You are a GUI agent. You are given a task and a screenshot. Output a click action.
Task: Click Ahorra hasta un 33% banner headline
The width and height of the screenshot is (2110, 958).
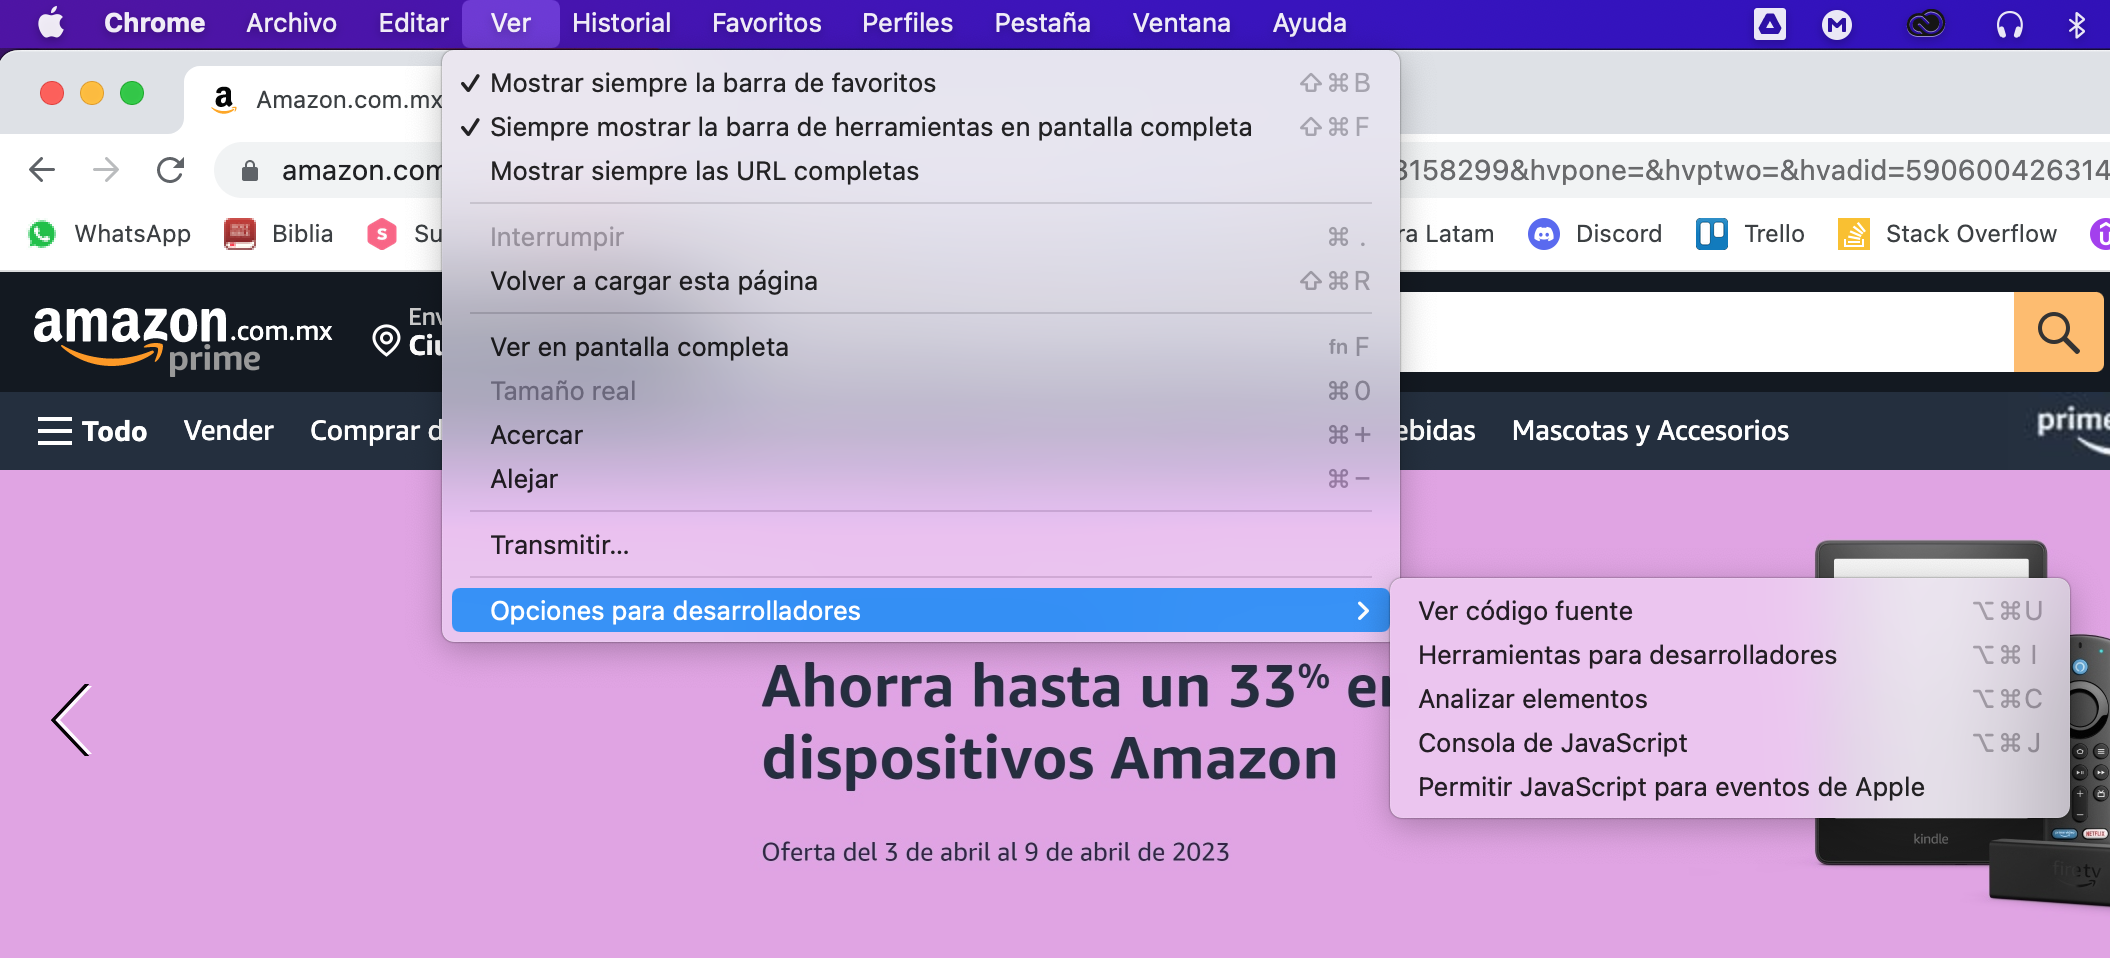click(1078, 722)
